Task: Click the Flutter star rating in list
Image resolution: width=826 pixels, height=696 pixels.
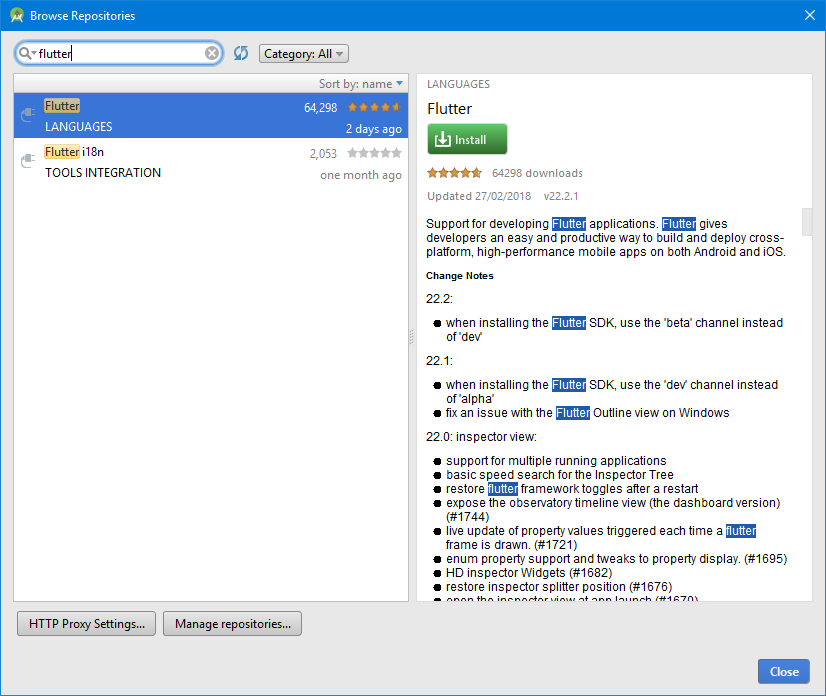Action: pos(375,107)
